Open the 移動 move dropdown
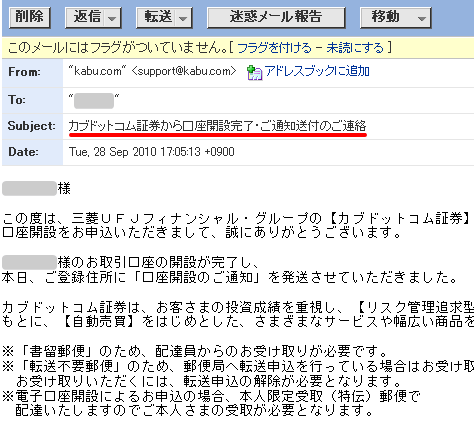This screenshot has width=474, height=422. (x=396, y=17)
